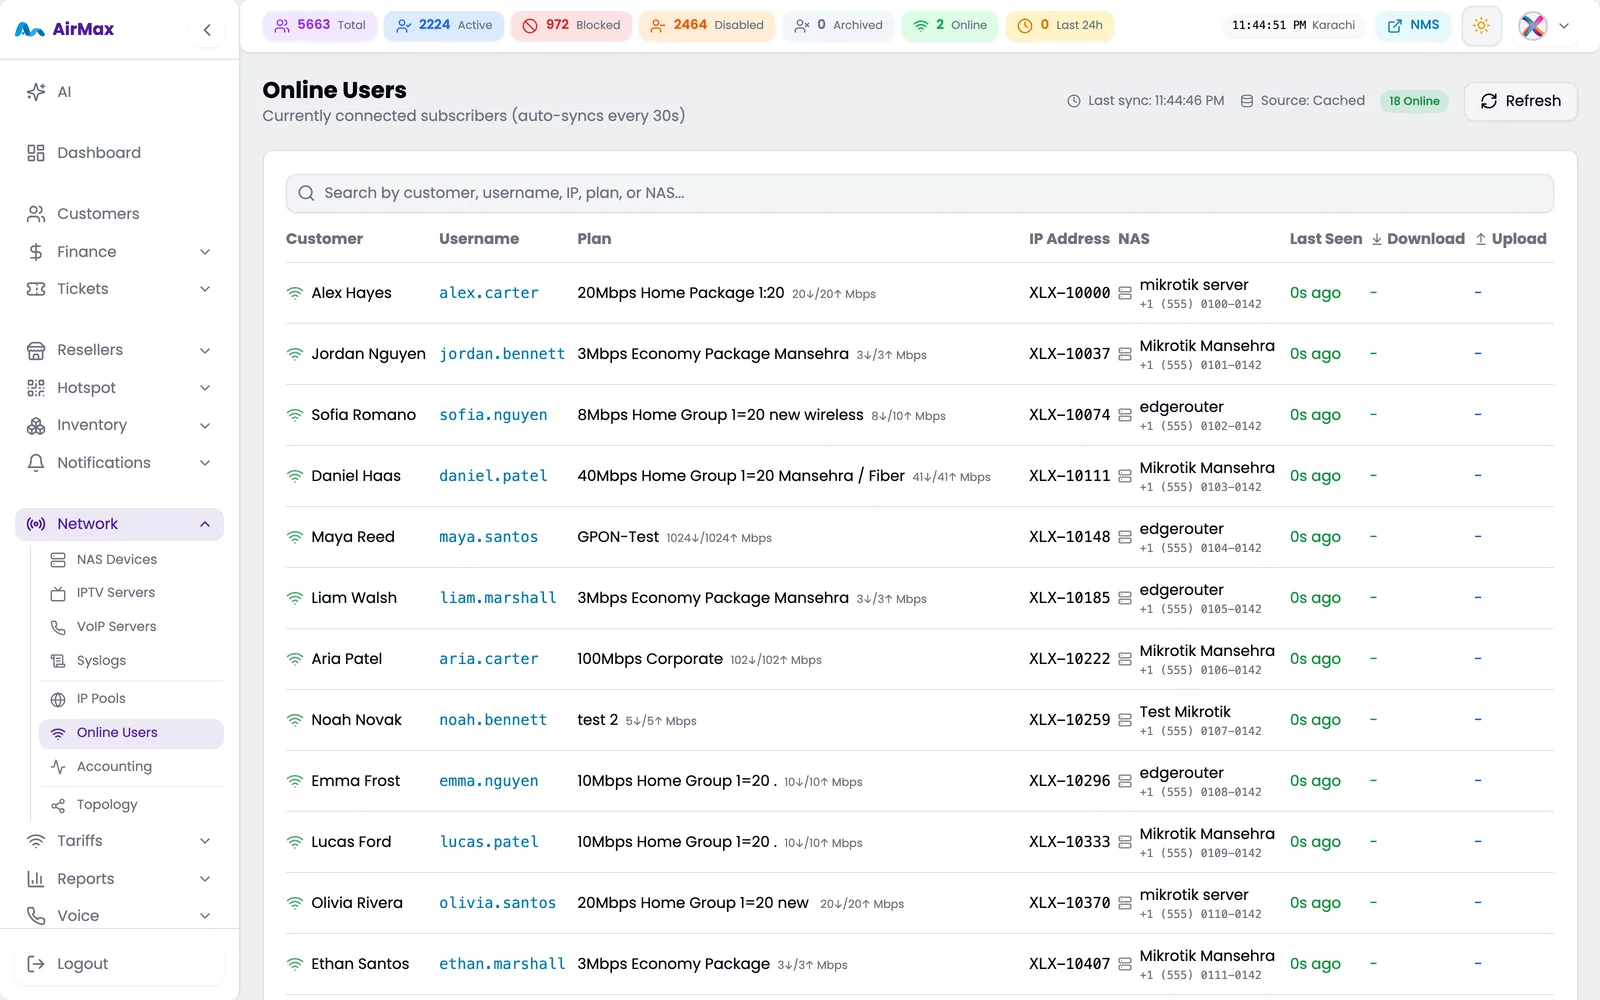1600x1000 pixels.
Task: Click the 18 Online status badge
Action: [x=1414, y=101]
